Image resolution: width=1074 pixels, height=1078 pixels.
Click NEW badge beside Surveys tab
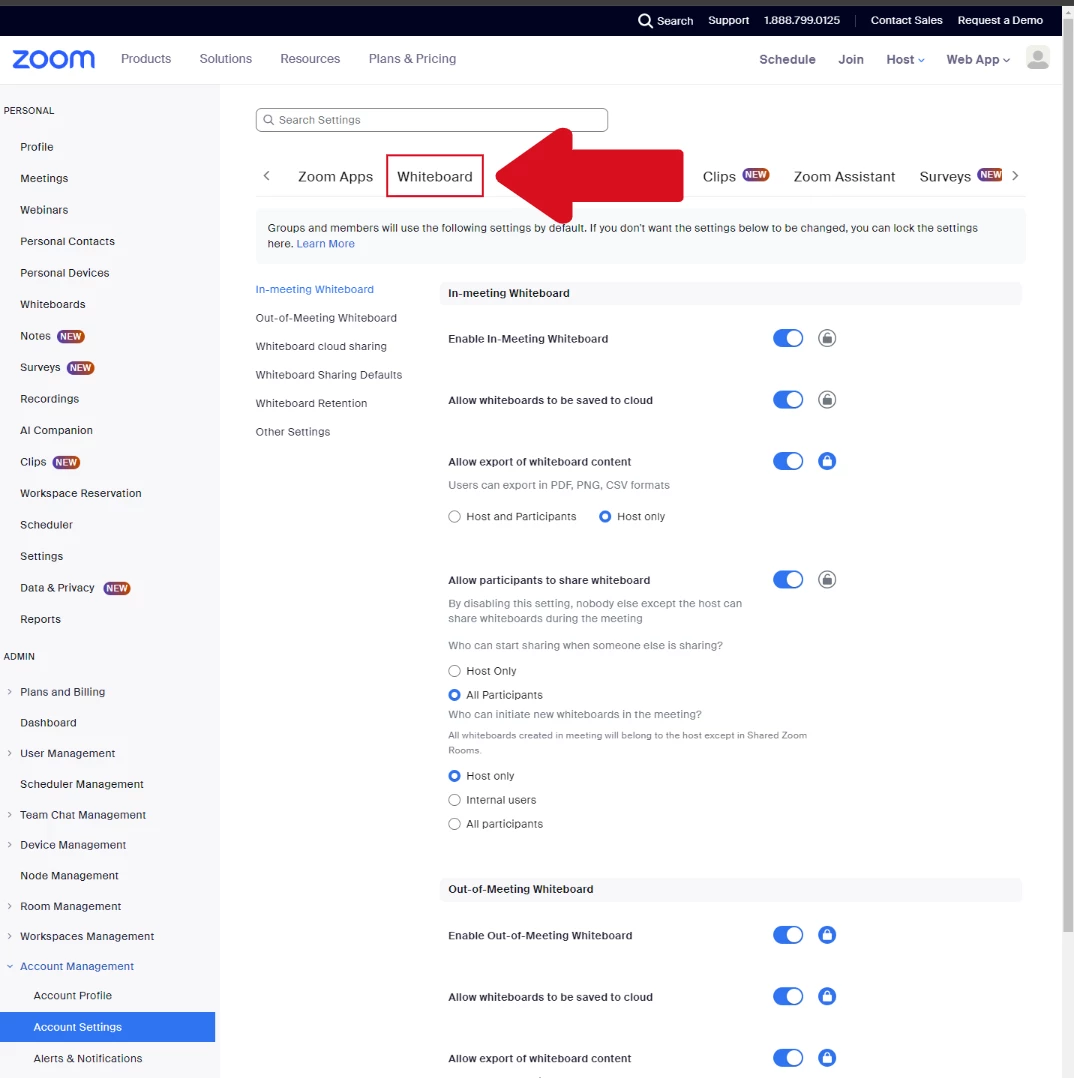(x=990, y=175)
